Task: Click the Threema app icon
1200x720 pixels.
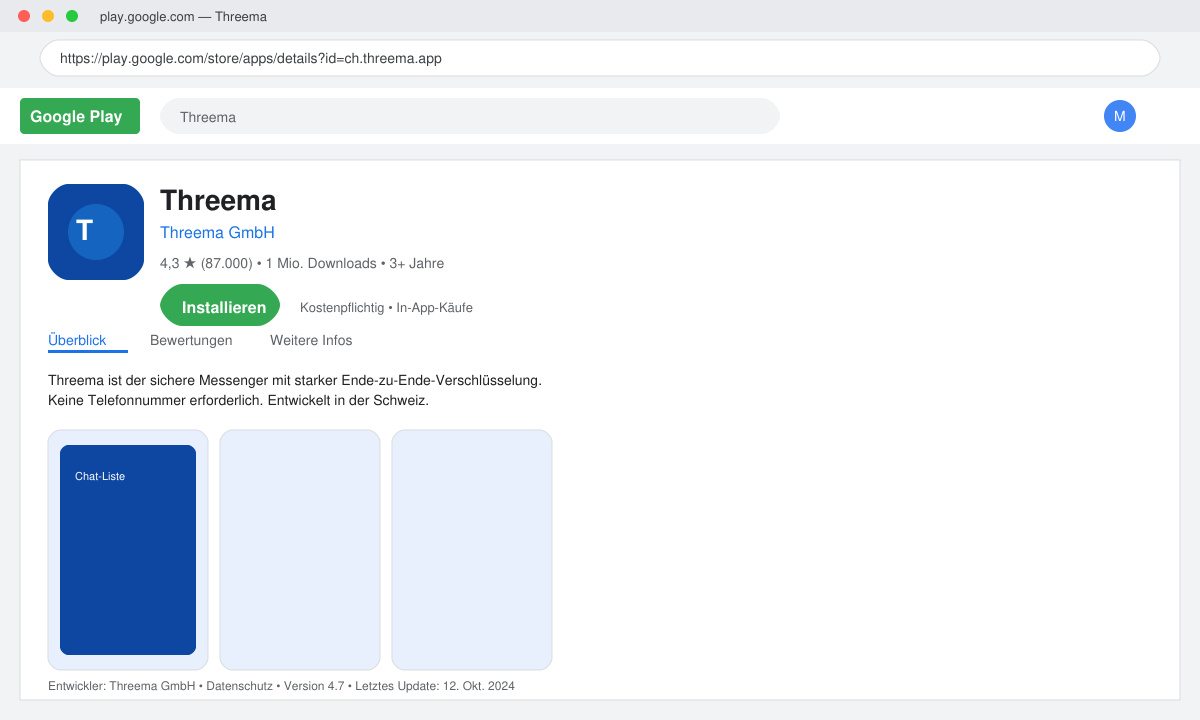Action: [96, 232]
